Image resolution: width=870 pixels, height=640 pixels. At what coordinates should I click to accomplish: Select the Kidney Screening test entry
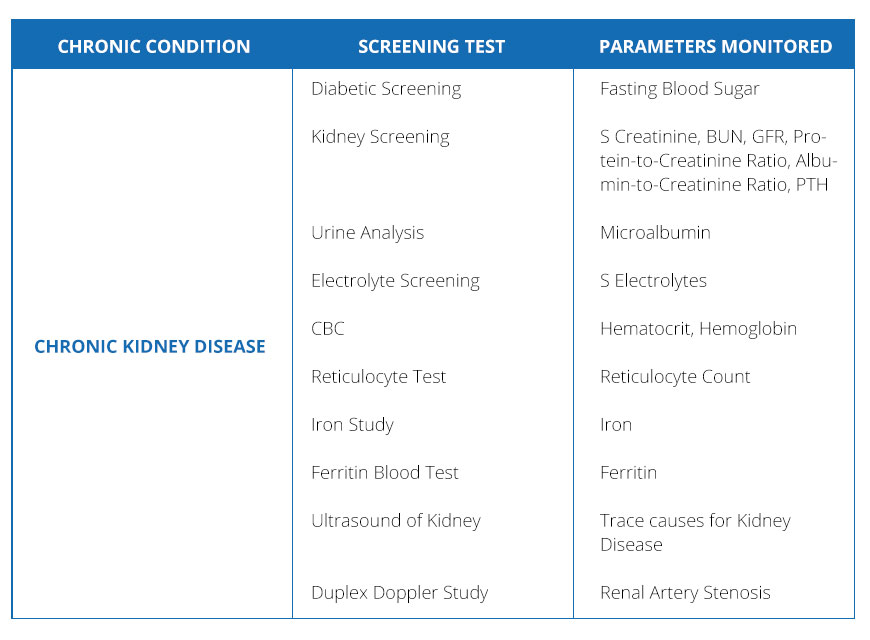380,136
